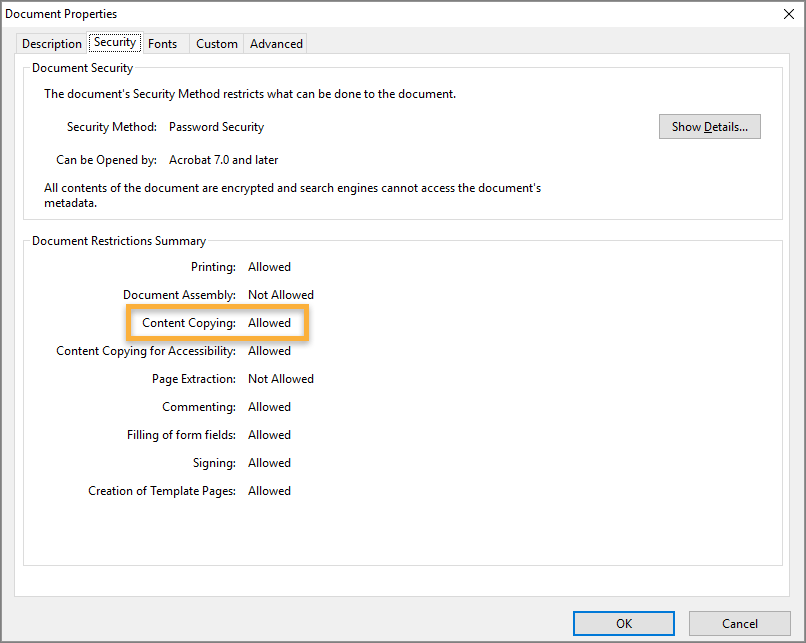Screen dimensions: 806x643
Task: Click Content Copying 'Allowed' value
Action: click(x=269, y=323)
